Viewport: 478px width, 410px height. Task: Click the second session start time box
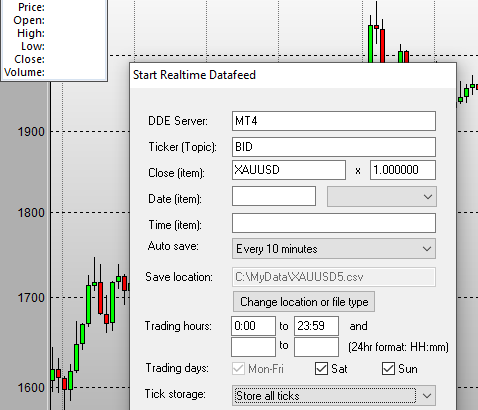point(253,347)
